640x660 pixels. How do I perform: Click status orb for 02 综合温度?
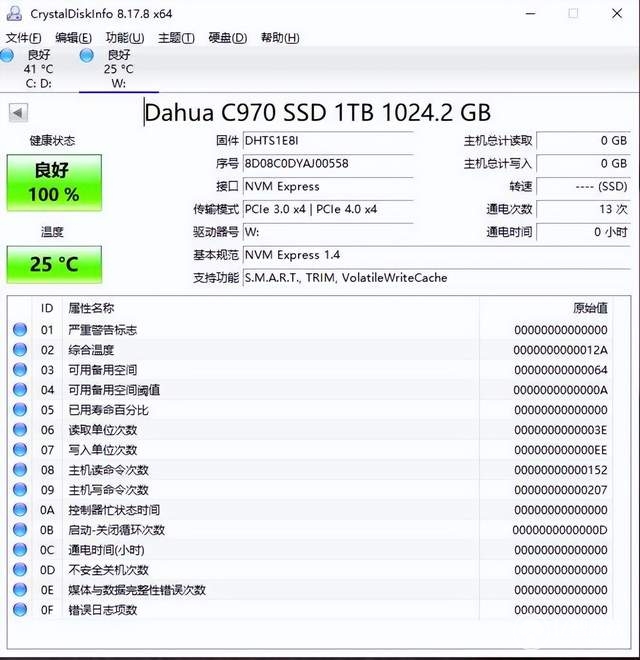[x=20, y=349]
